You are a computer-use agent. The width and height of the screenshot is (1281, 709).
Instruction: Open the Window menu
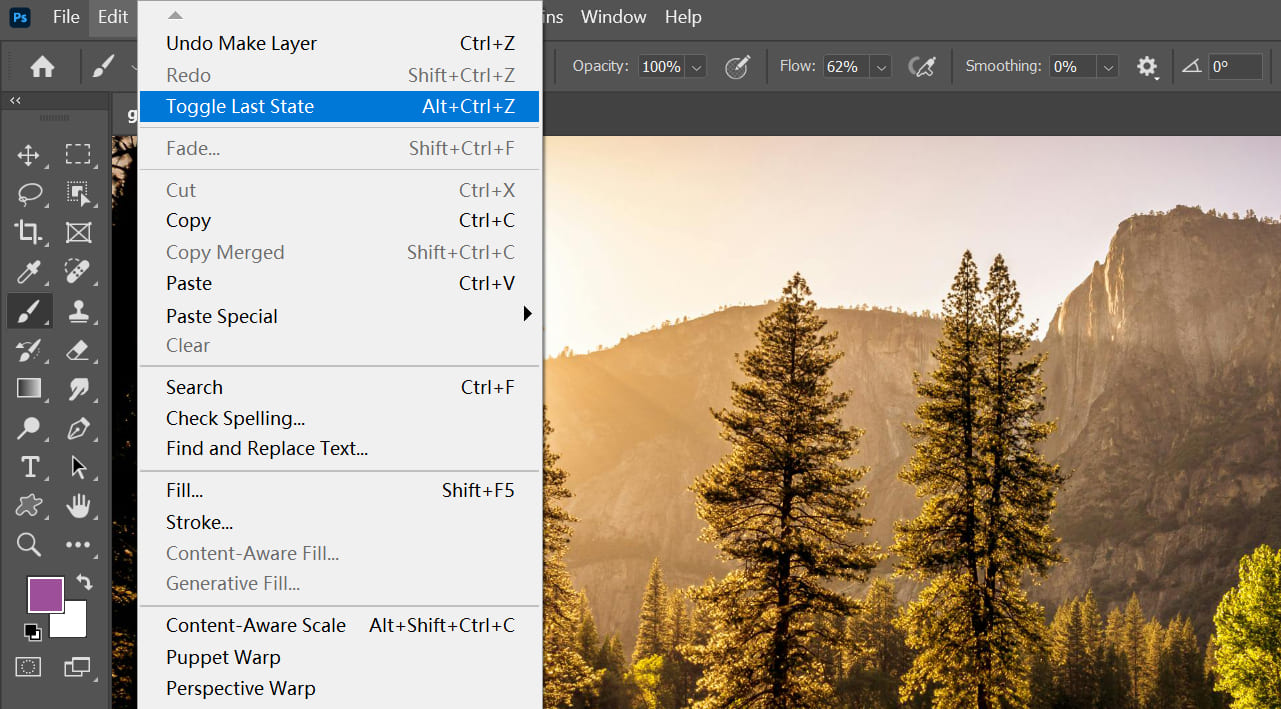[613, 17]
